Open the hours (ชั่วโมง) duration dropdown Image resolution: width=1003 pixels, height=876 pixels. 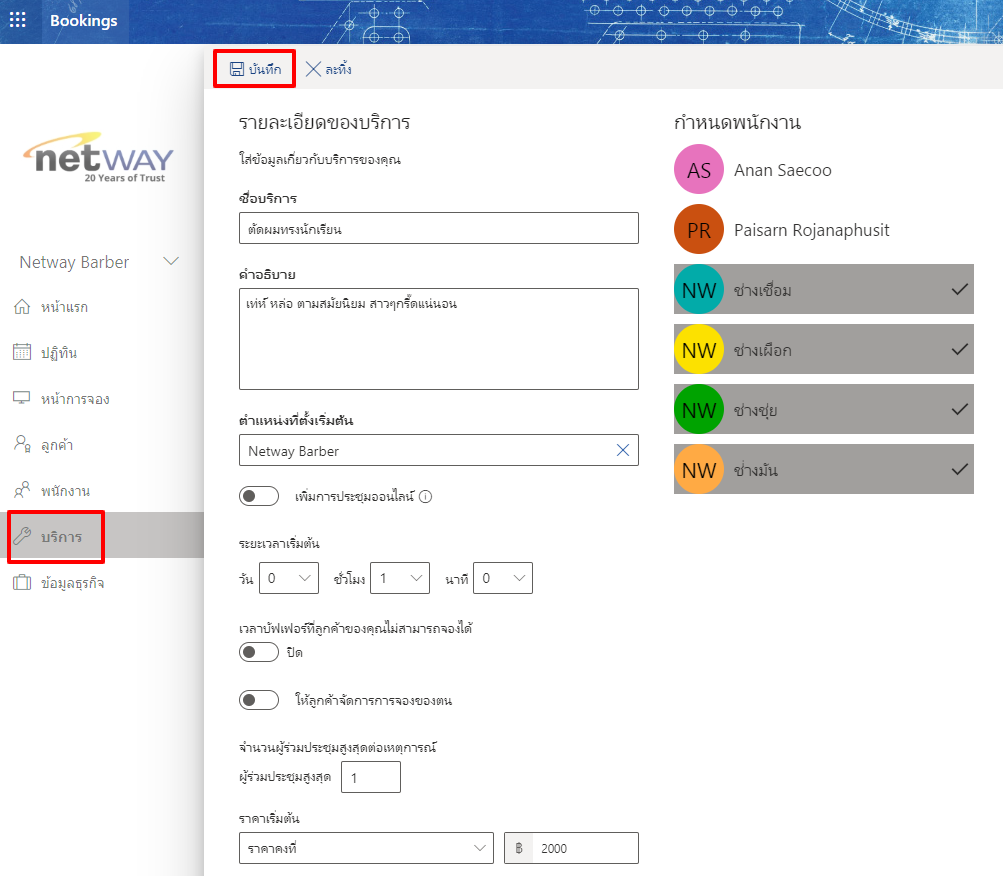pos(399,578)
